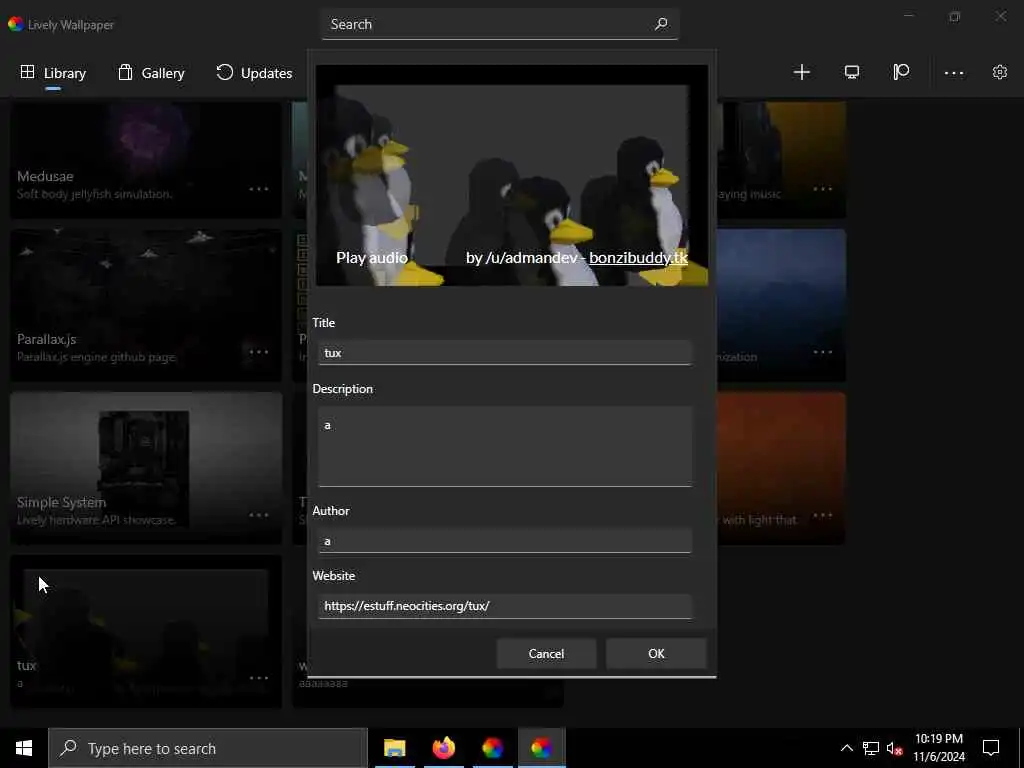This screenshot has height=768, width=1024.
Task: Open the notification center icon
Action: click(x=991, y=748)
